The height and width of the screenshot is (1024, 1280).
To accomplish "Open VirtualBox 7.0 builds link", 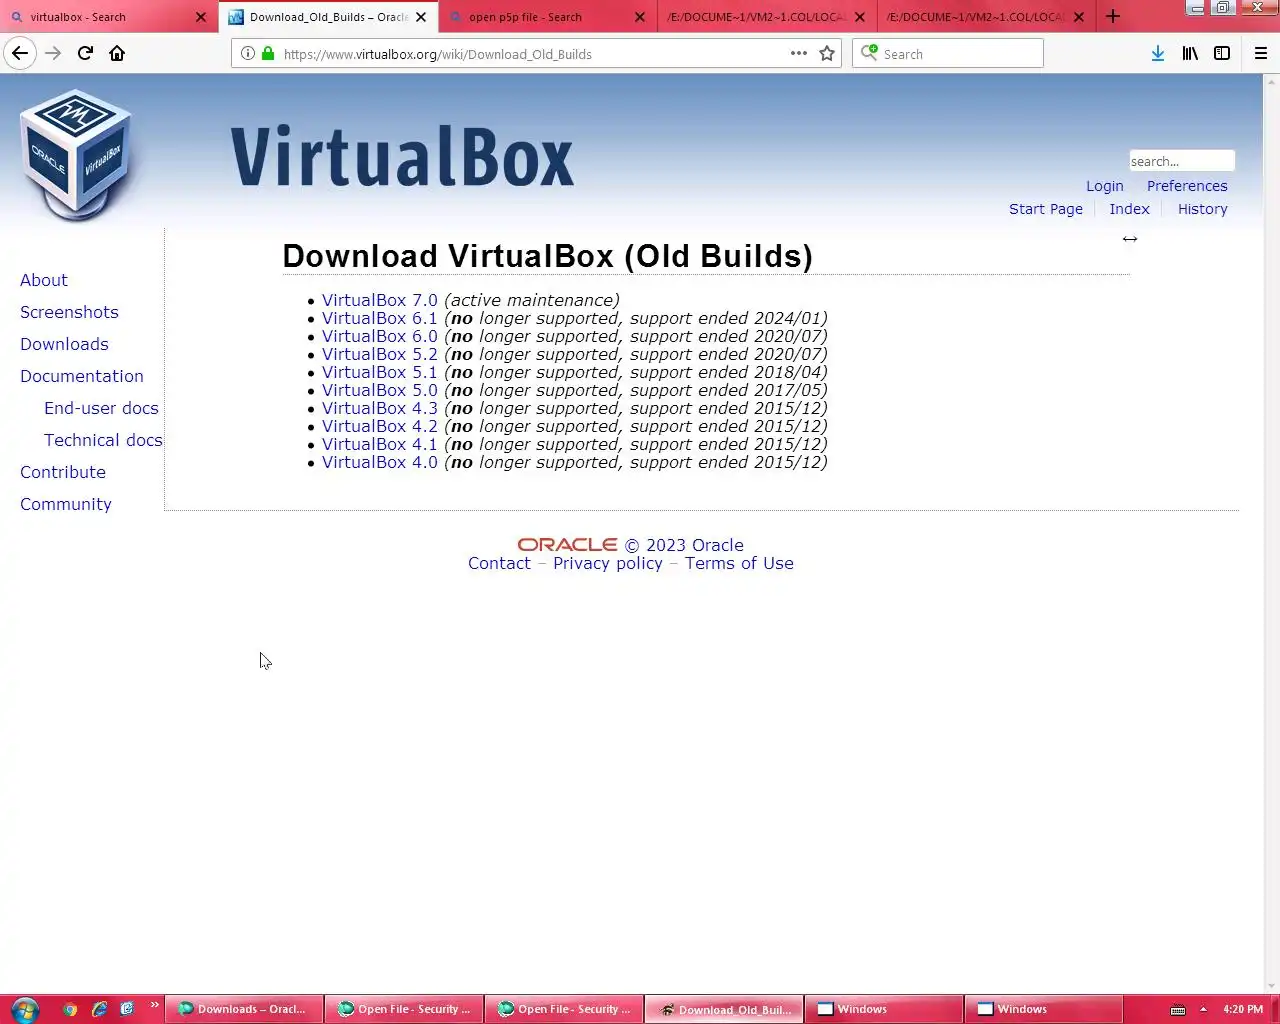I will pos(380,300).
